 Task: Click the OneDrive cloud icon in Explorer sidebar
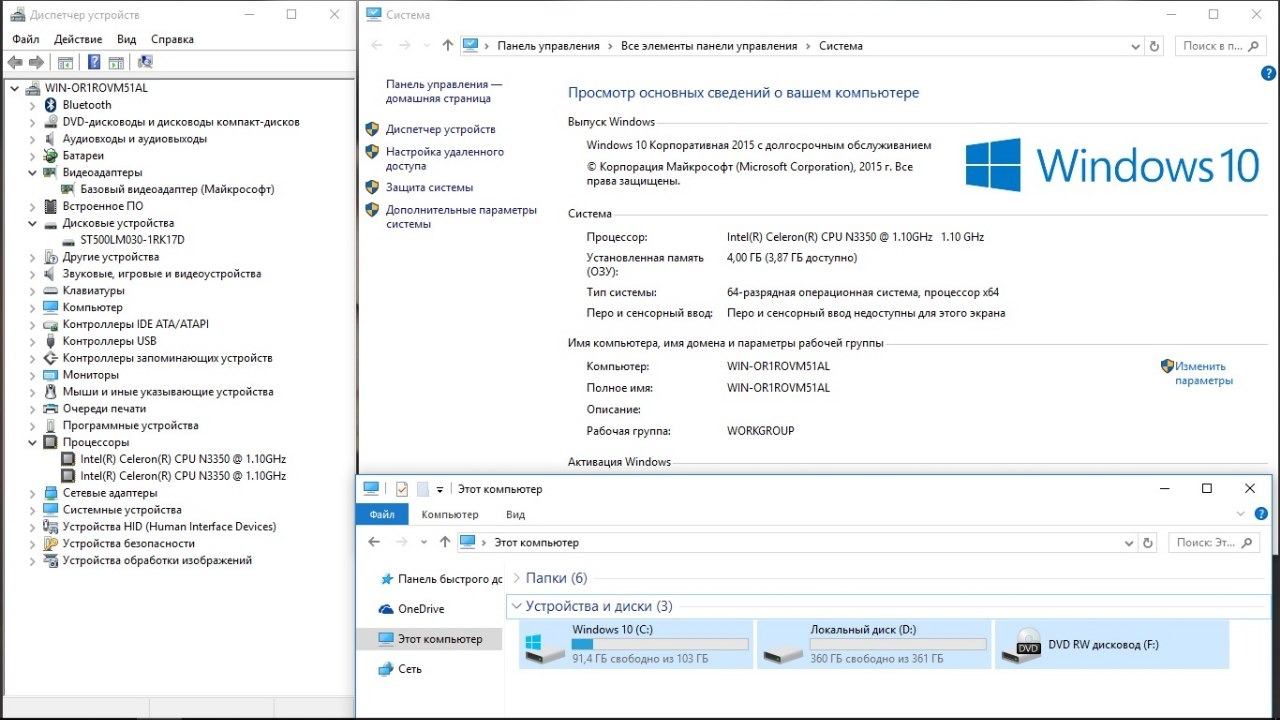[386, 609]
